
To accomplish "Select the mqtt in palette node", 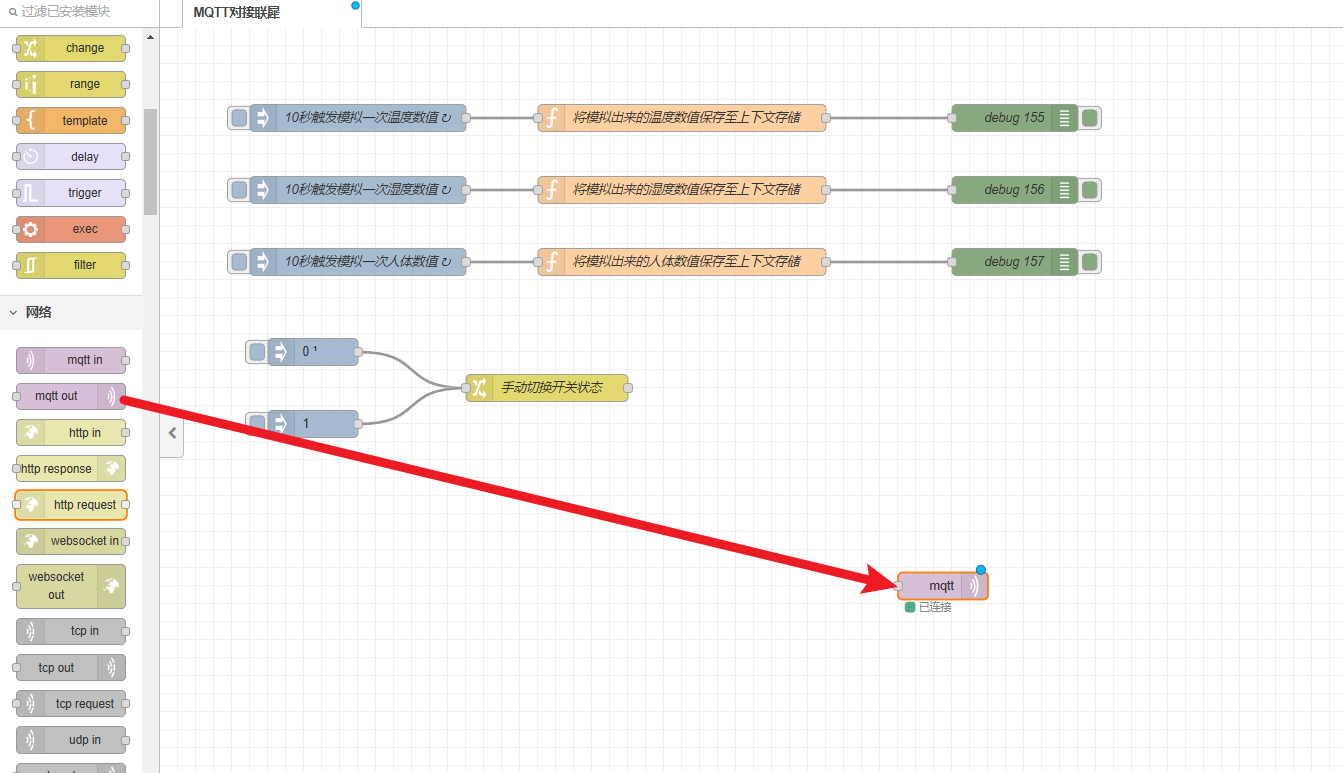I will point(71,360).
